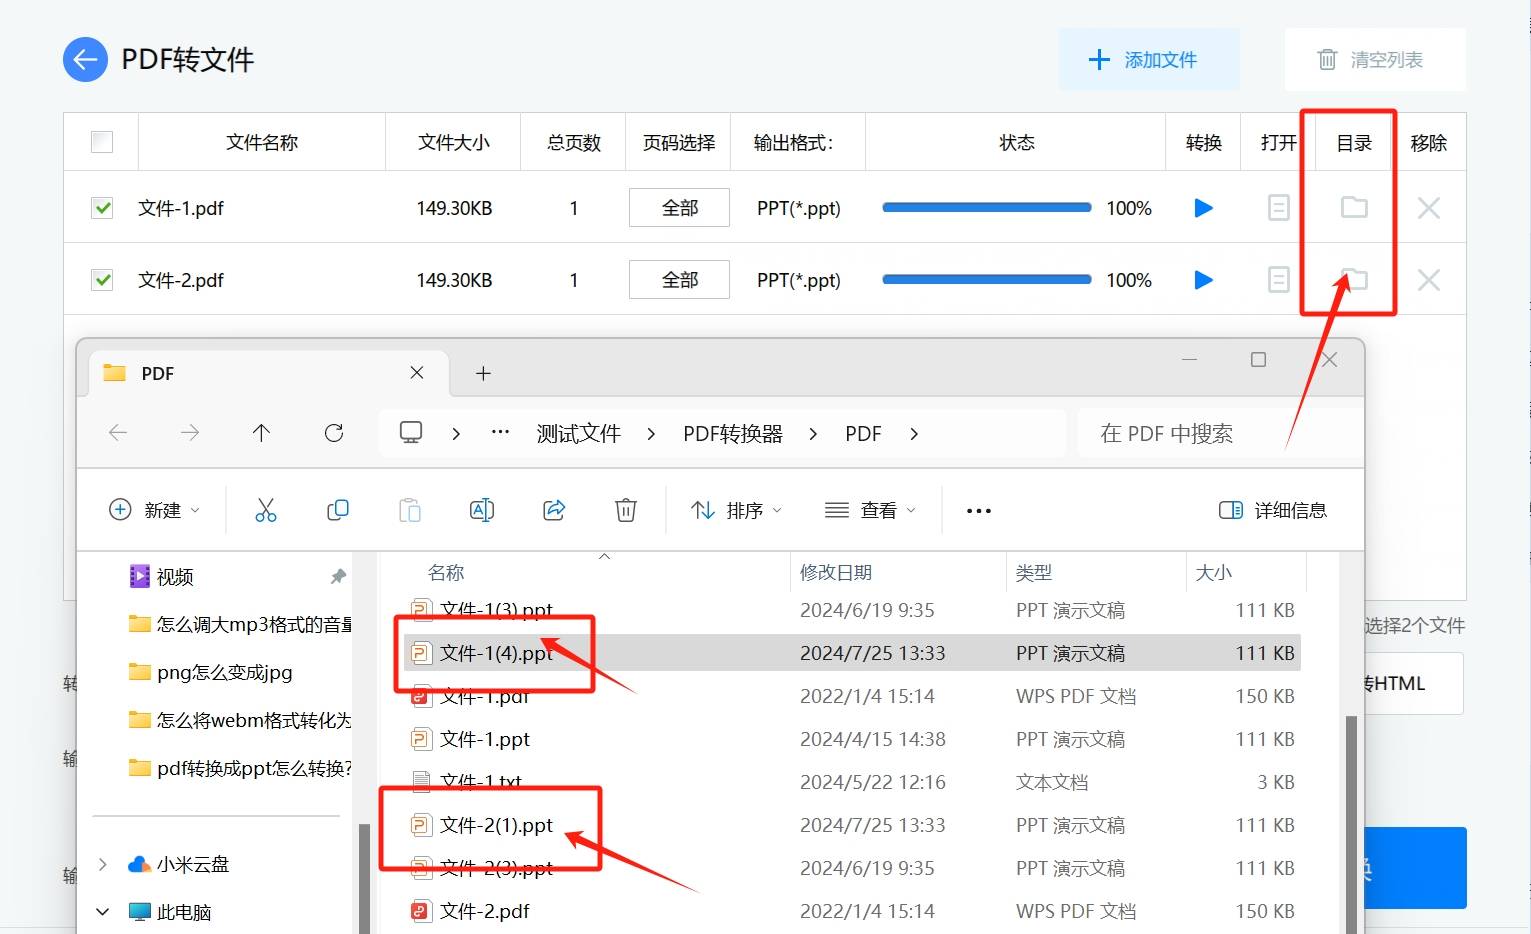This screenshot has width=1531, height=934.
Task: Open the 排序 sort menu
Action: pyautogui.click(x=736, y=510)
